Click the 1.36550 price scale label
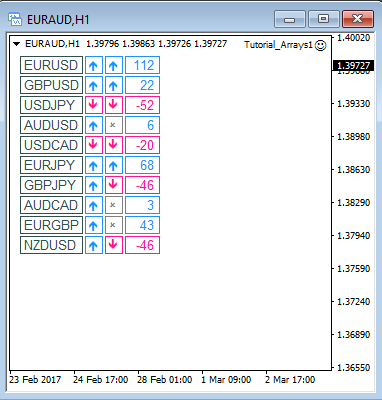Screen dimensions: 382x400 click(x=354, y=368)
